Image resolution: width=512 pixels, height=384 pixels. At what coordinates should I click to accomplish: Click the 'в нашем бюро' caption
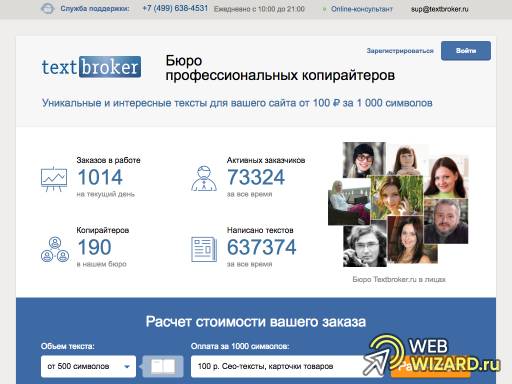click(x=101, y=264)
